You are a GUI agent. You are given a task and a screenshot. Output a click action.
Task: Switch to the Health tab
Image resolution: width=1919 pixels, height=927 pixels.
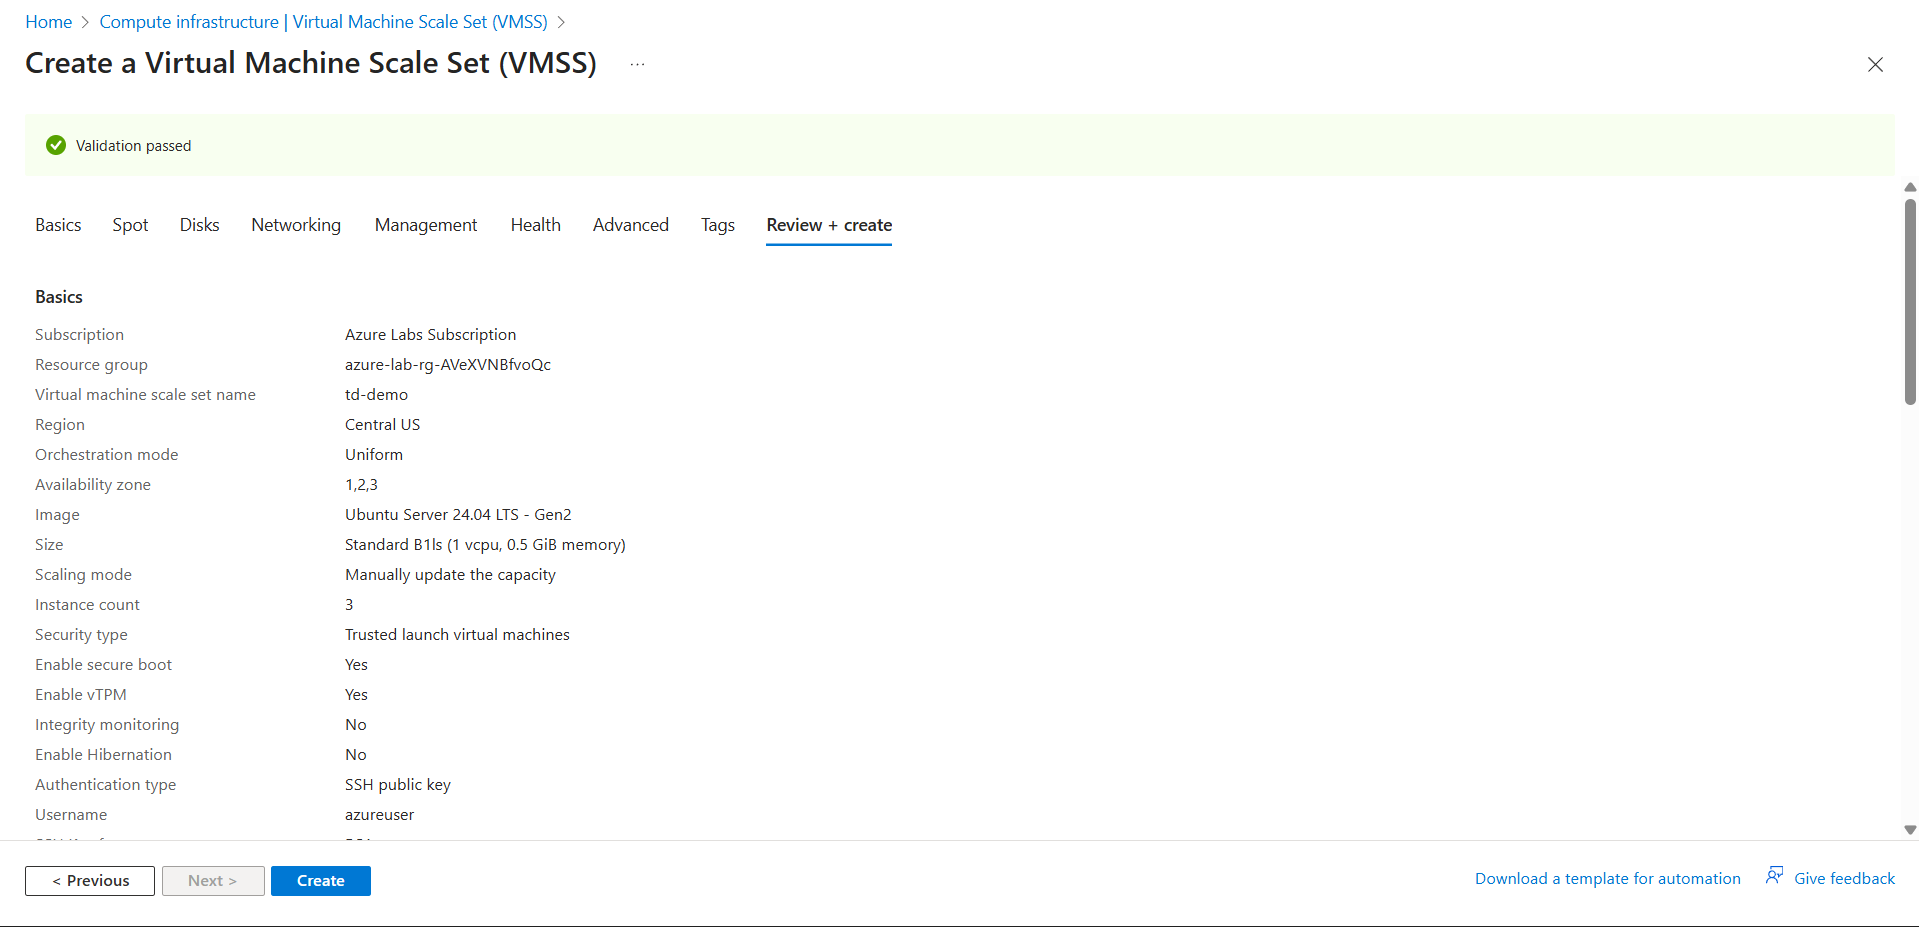click(x=535, y=225)
